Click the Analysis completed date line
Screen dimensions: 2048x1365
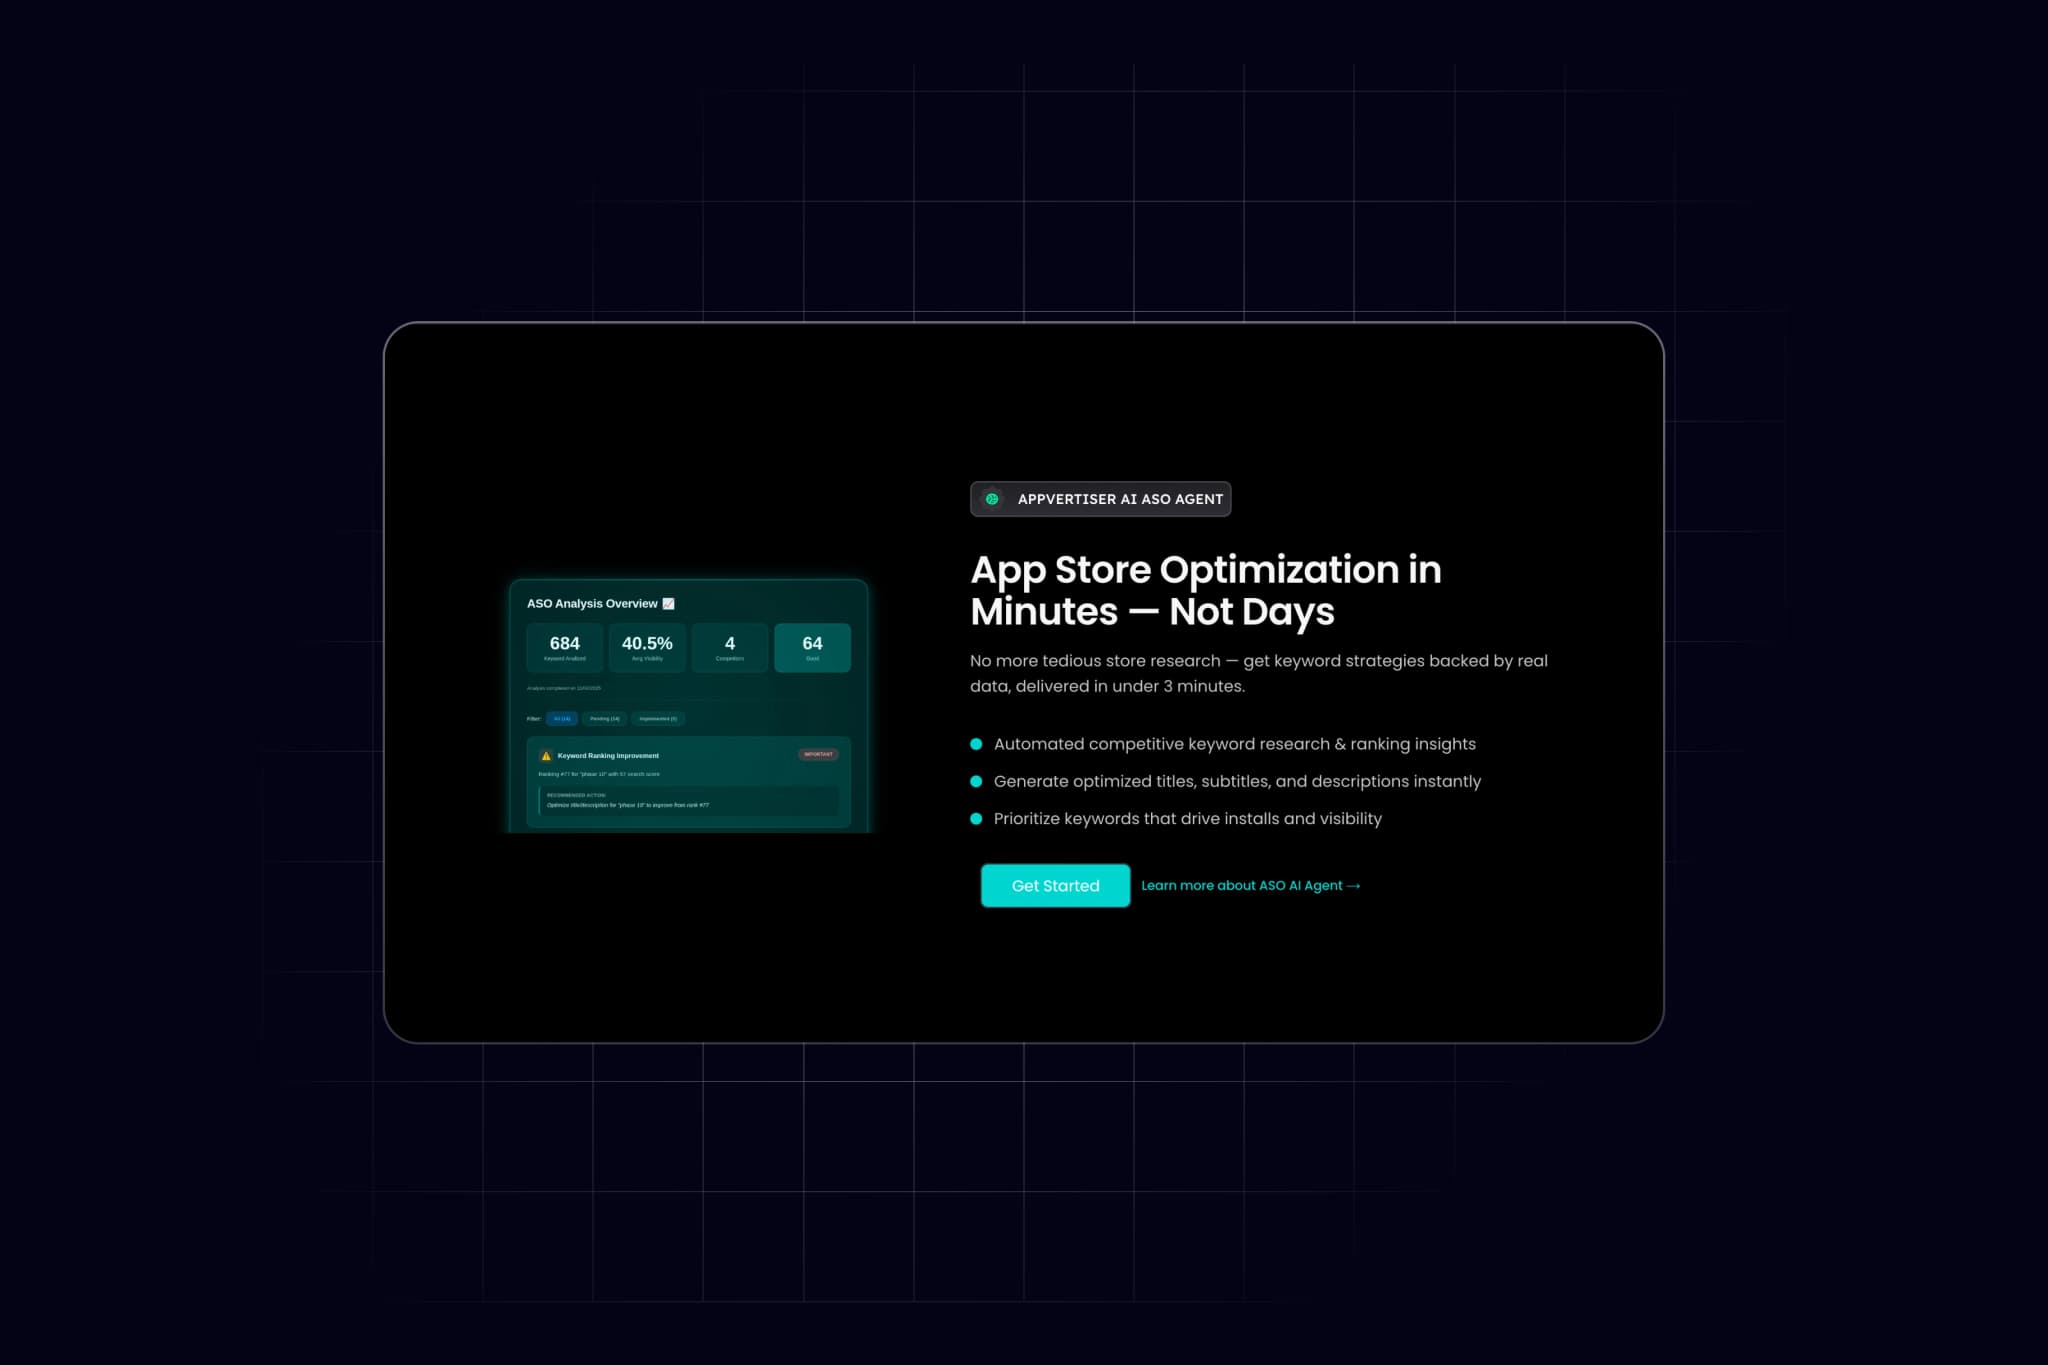click(x=564, y=688)
